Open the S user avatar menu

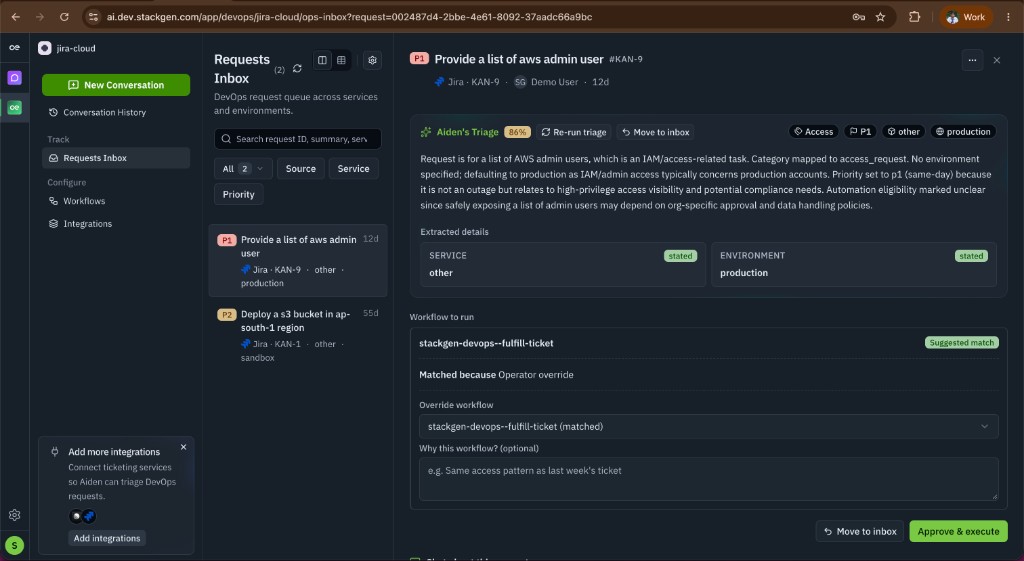coord(14,545)
